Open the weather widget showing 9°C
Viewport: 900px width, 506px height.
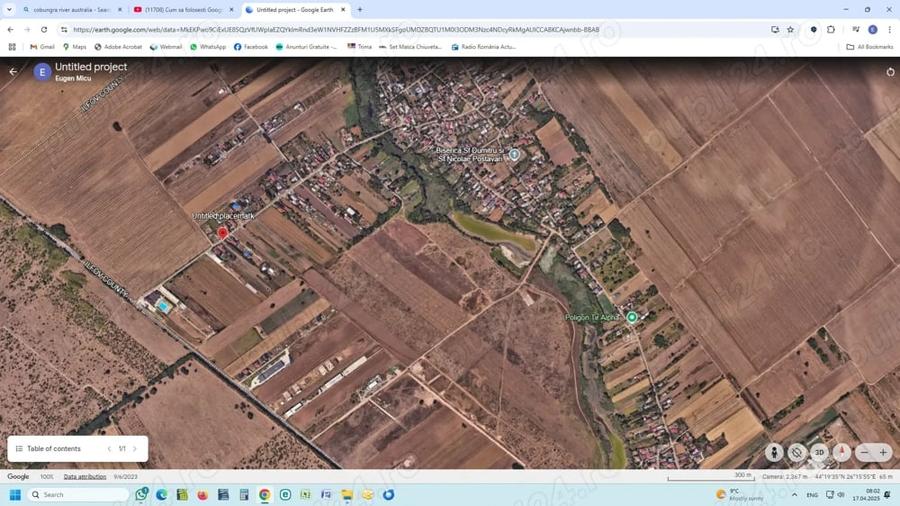coord(740,495)
